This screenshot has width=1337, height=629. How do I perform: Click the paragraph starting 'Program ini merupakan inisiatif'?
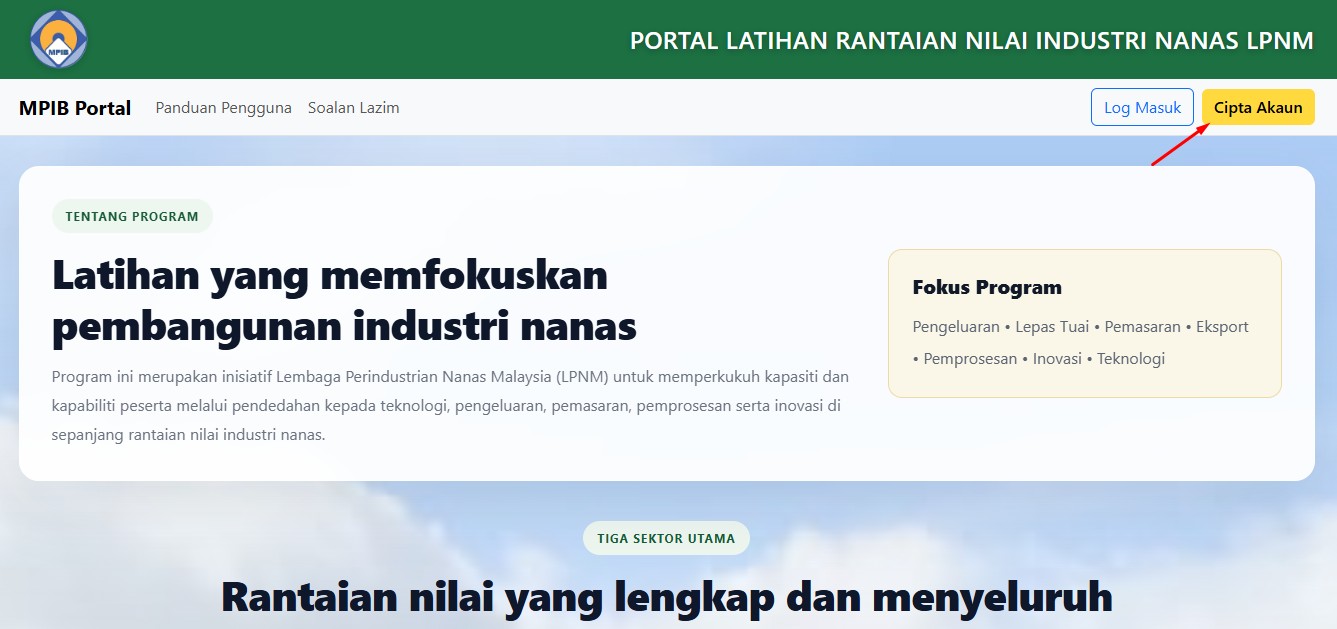[450, 406]
